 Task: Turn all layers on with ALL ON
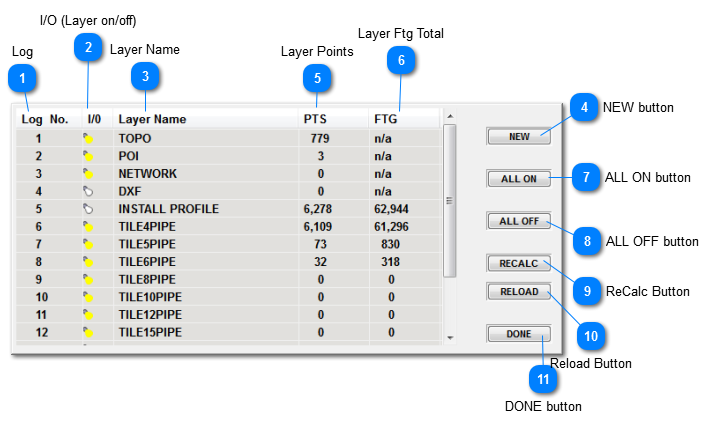point(519,179)
